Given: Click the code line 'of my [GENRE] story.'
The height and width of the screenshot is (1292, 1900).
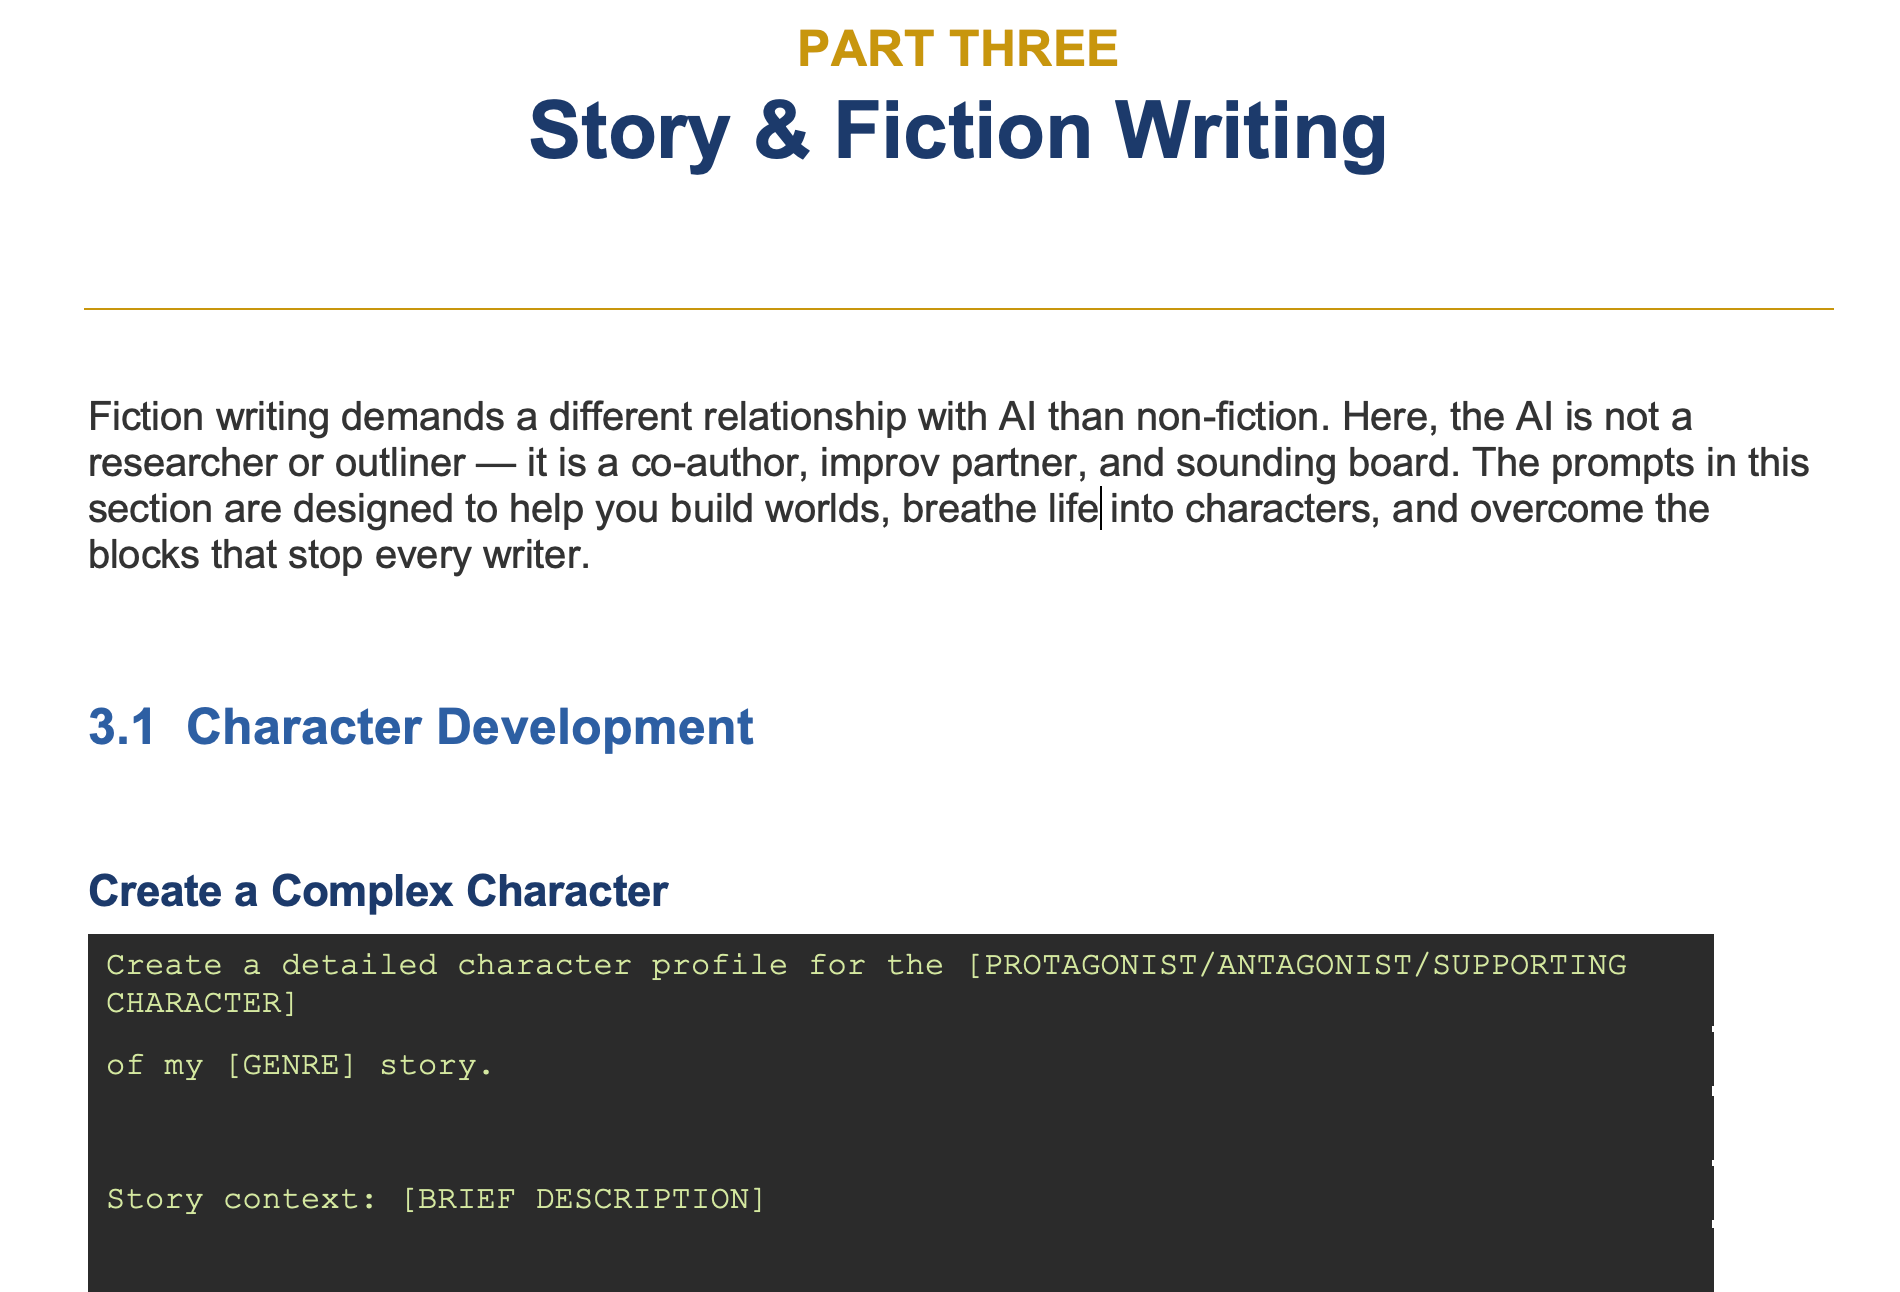Looking at the screenshot, I should coord(300,1065).
